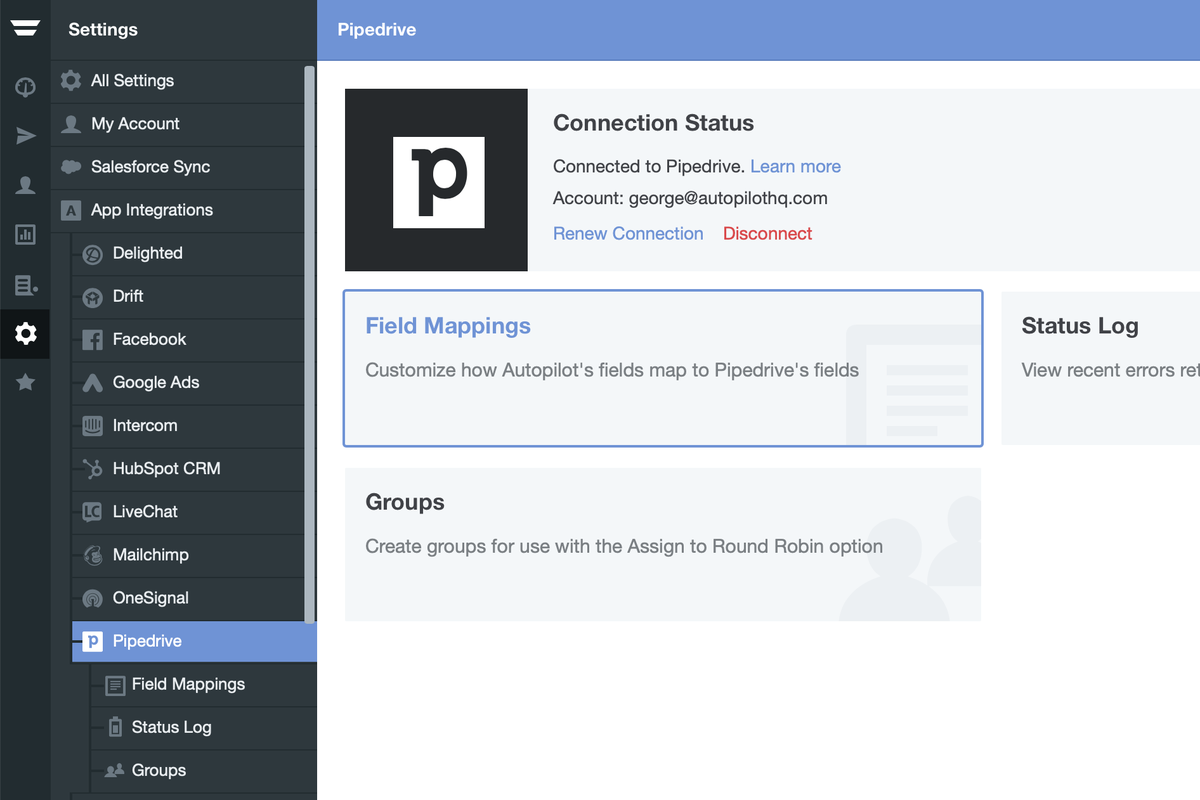Click the My Account person icon

coord(71,124)
